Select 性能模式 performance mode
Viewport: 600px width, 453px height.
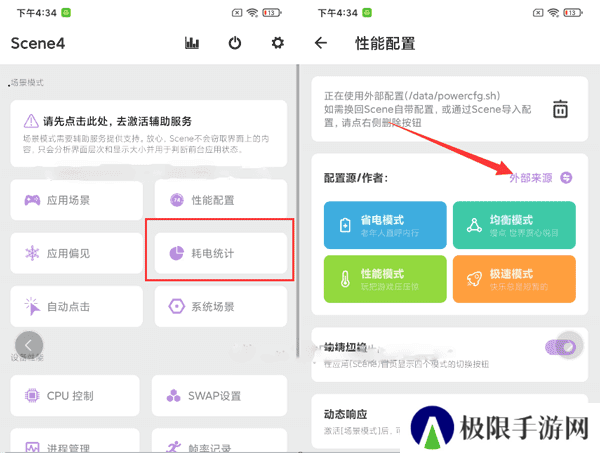point(385,279)
